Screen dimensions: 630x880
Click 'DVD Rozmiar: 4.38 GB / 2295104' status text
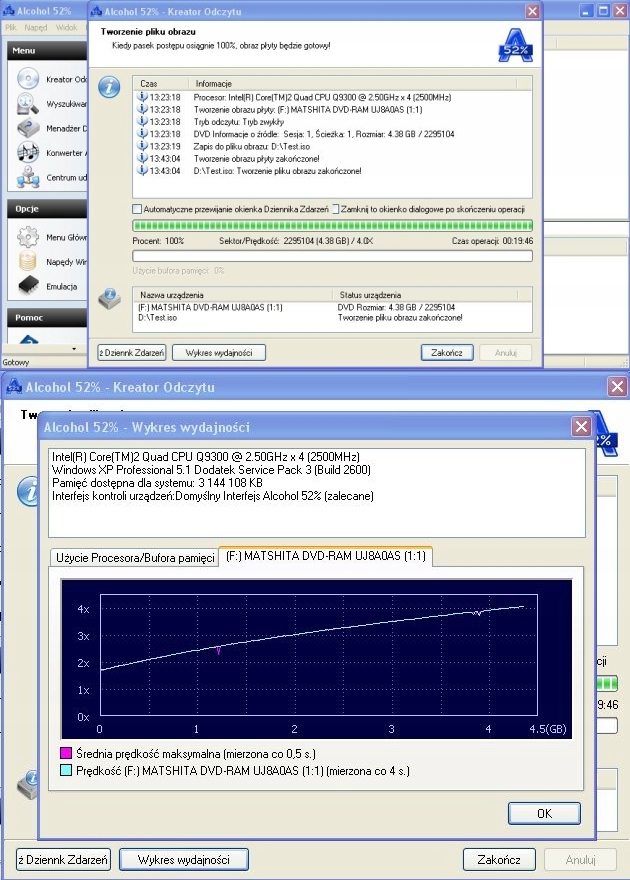pyautogui.click(x=396, y=307)
